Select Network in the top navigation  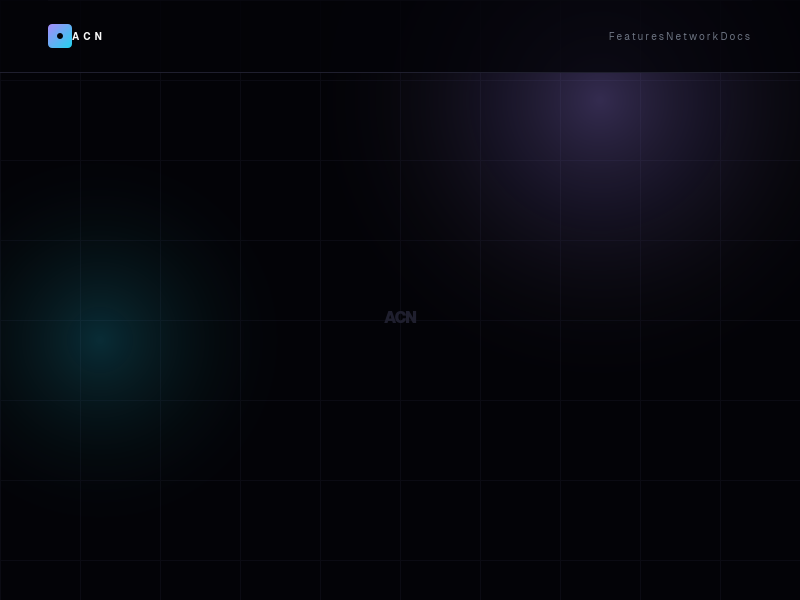pyautogui.click(x=692, y=36)
